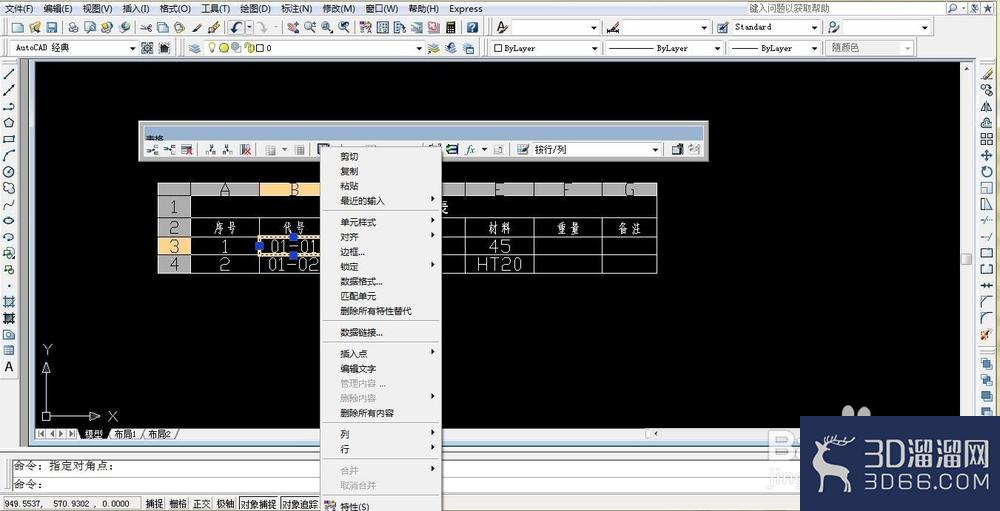This screenshot has width=1000, height=511.
Task: Open the 格式(O) menu
Action: coord(175,9)
